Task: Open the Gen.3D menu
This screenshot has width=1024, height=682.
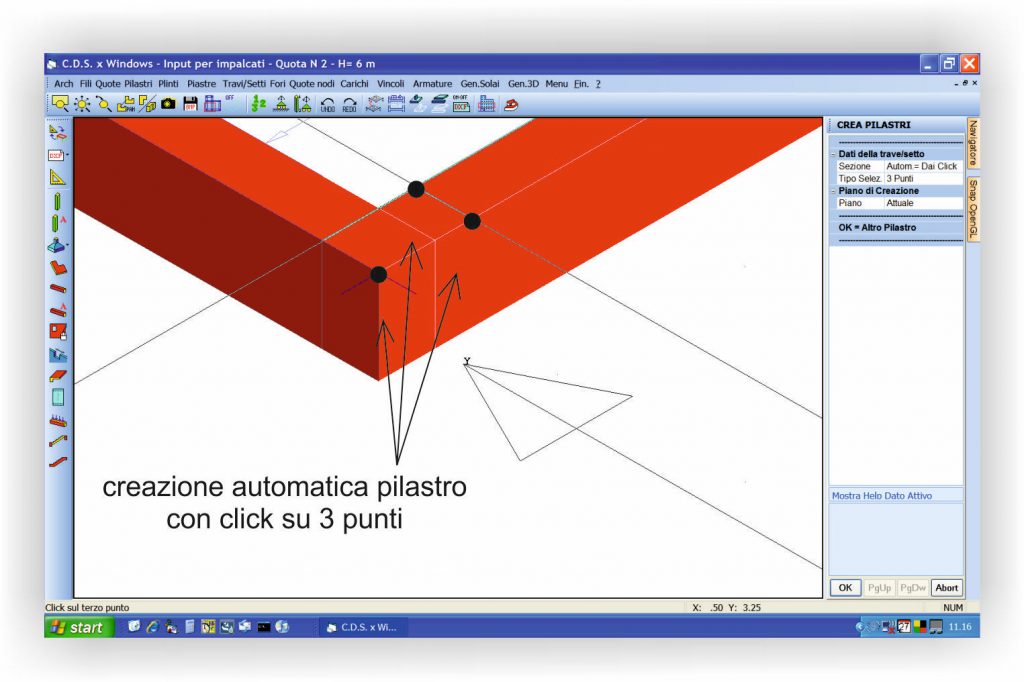Action: 524,84
